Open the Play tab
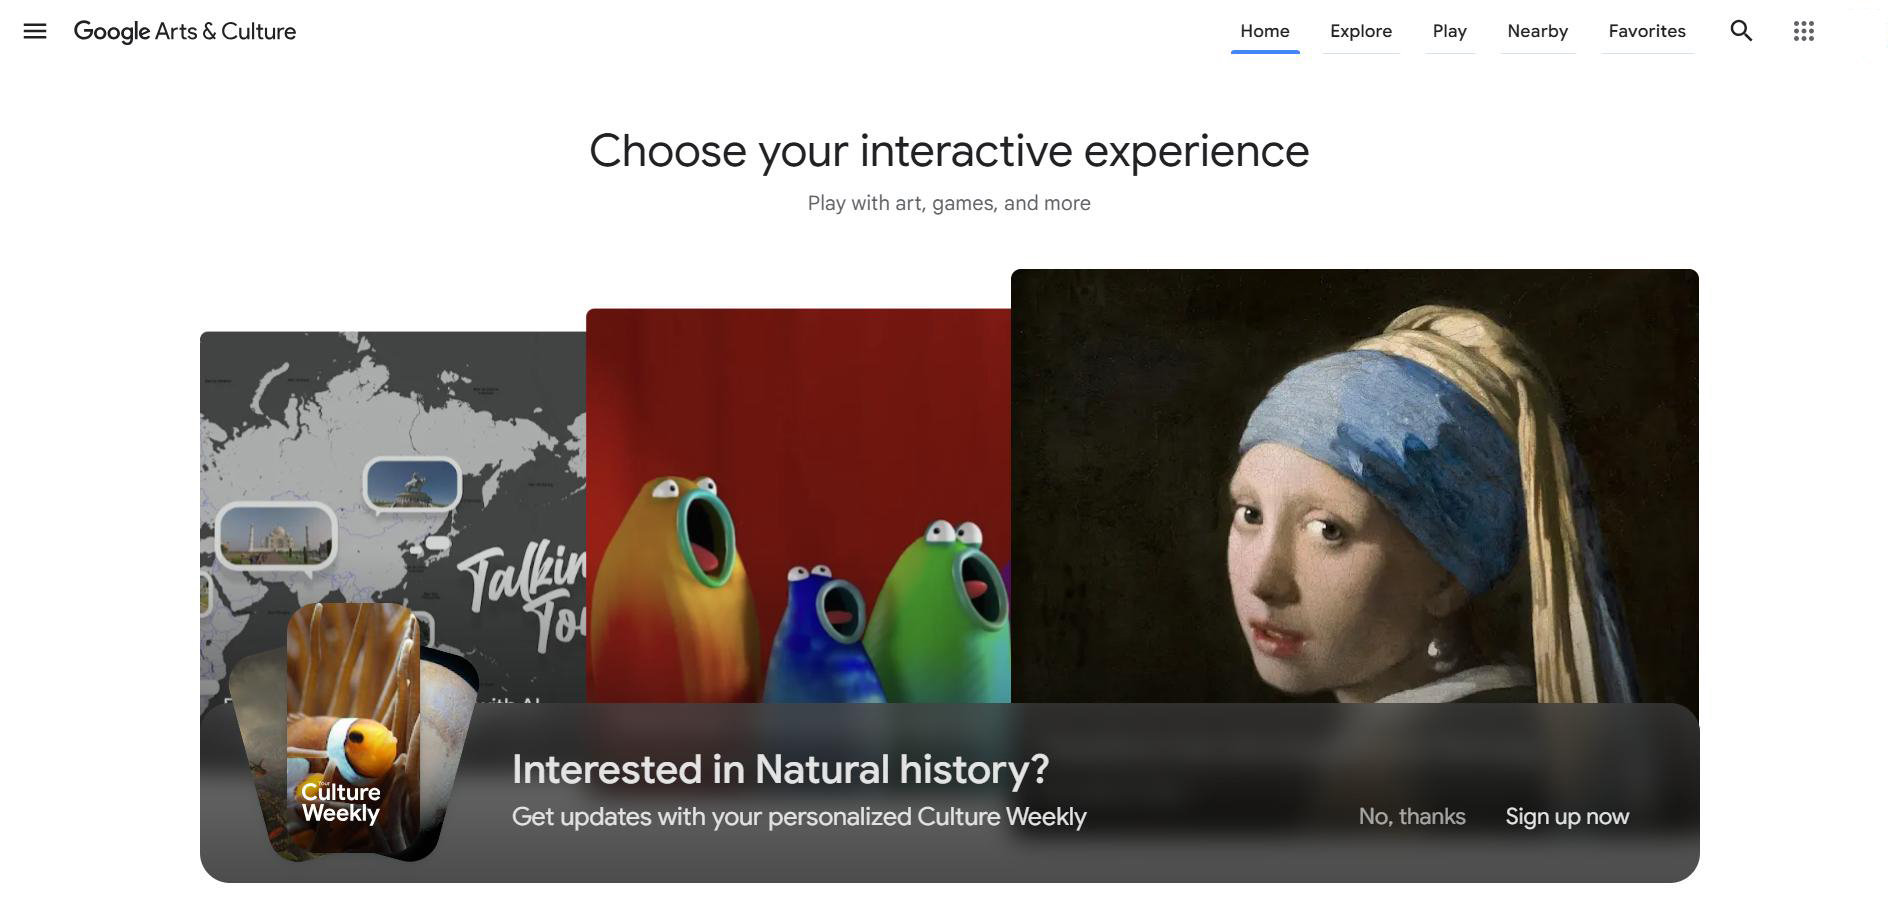1898x907 pixels. click(x=1450, y=31)
